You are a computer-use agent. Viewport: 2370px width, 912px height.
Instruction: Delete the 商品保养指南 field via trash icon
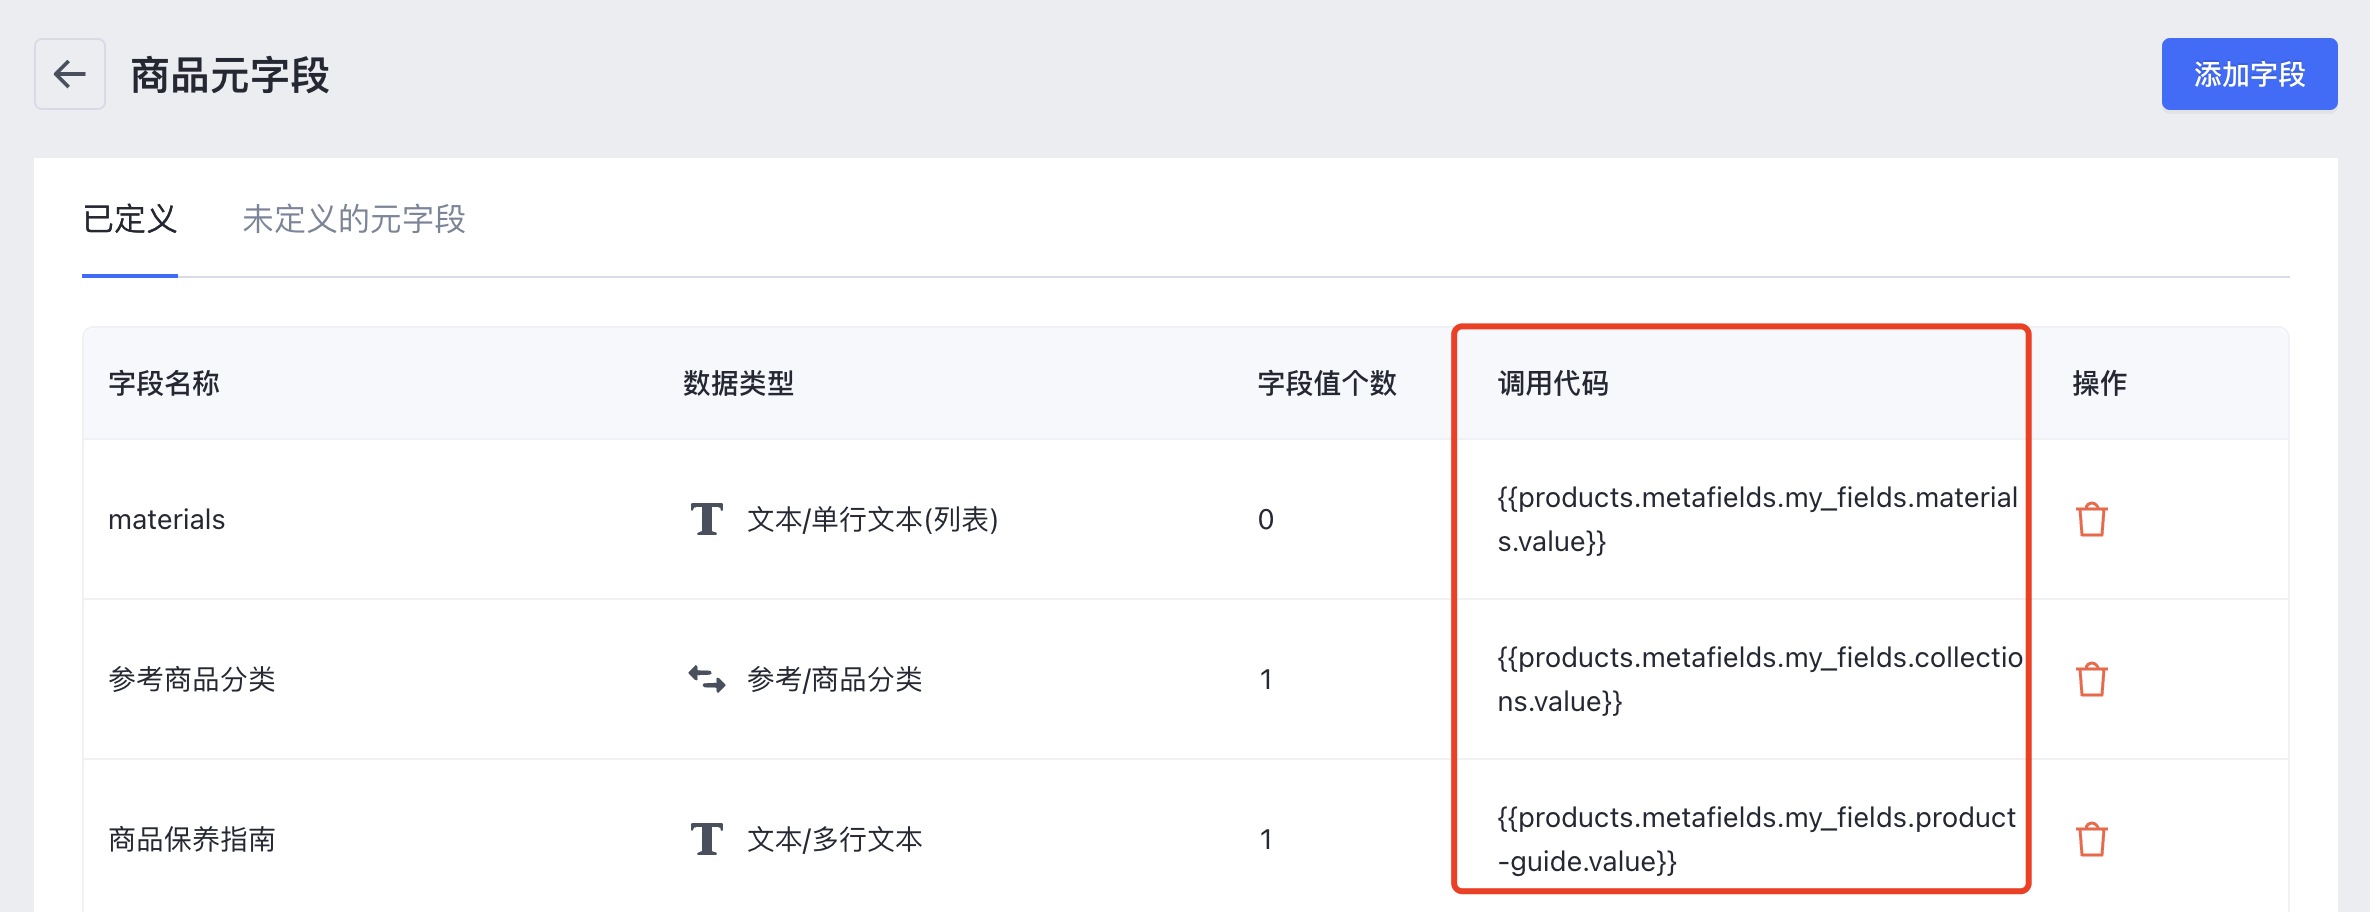pos(2091,840)
